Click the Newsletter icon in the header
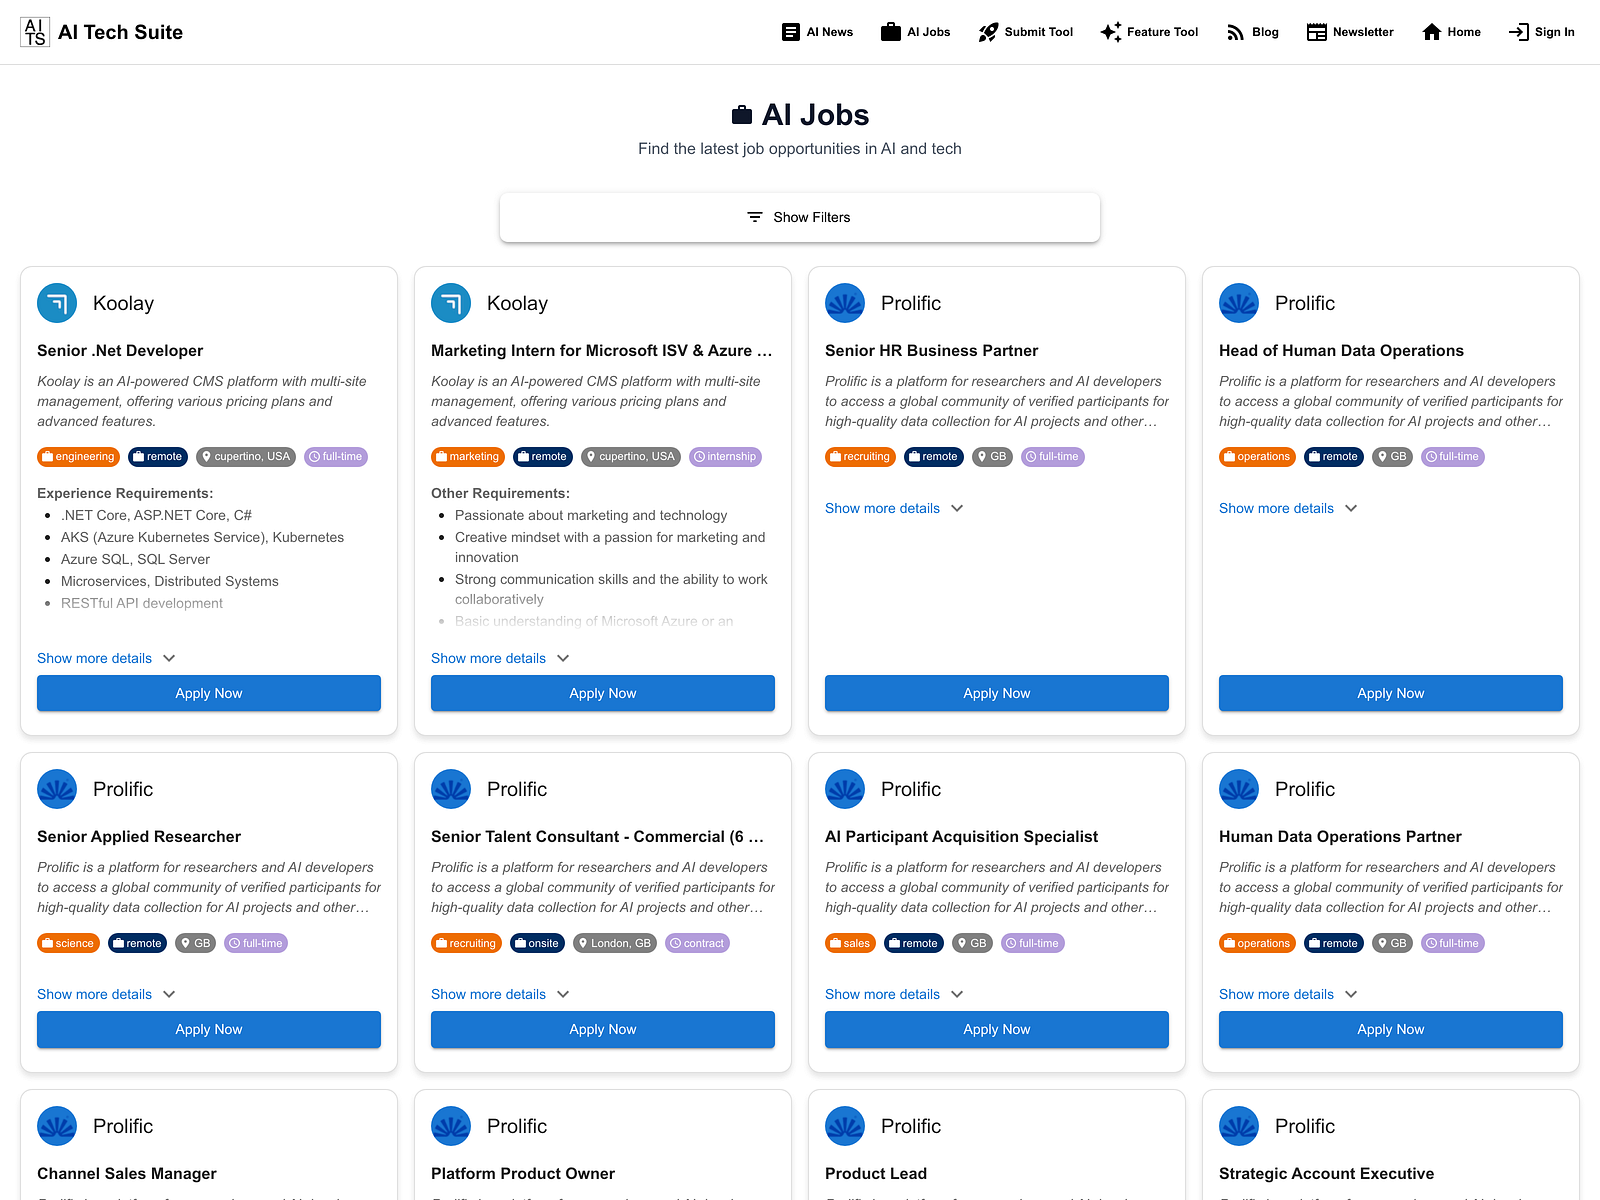The image size is (1600, 1200). click(x=1317, y=32)
